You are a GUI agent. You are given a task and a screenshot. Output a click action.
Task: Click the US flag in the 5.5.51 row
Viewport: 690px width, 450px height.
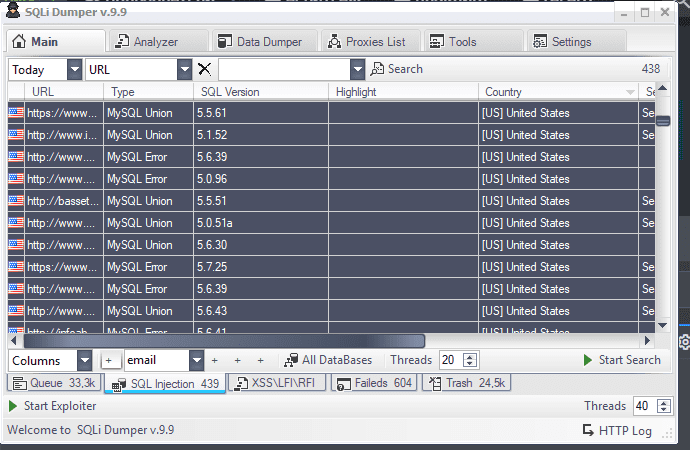pyautogui.click(x=16, y=201)
